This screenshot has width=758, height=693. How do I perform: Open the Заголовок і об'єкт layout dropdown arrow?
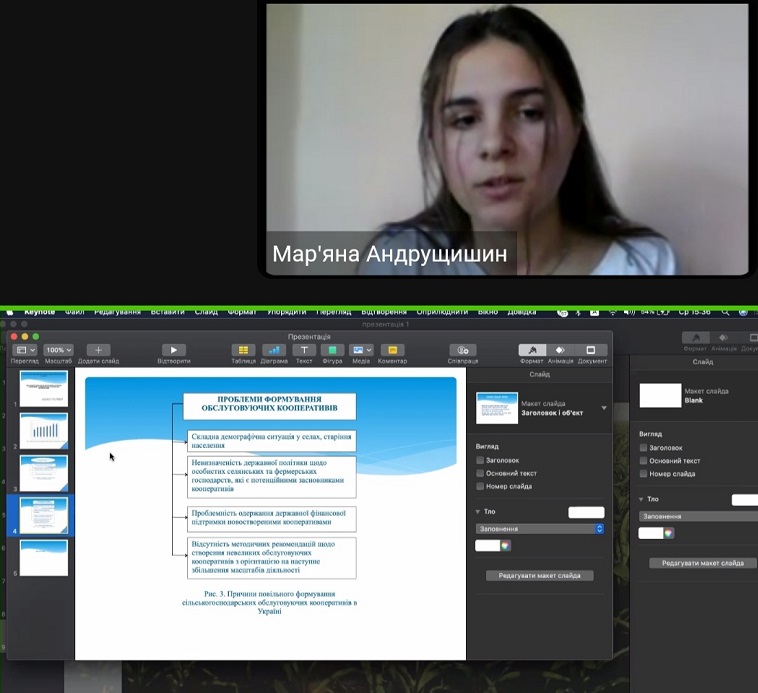pos(604,408)
